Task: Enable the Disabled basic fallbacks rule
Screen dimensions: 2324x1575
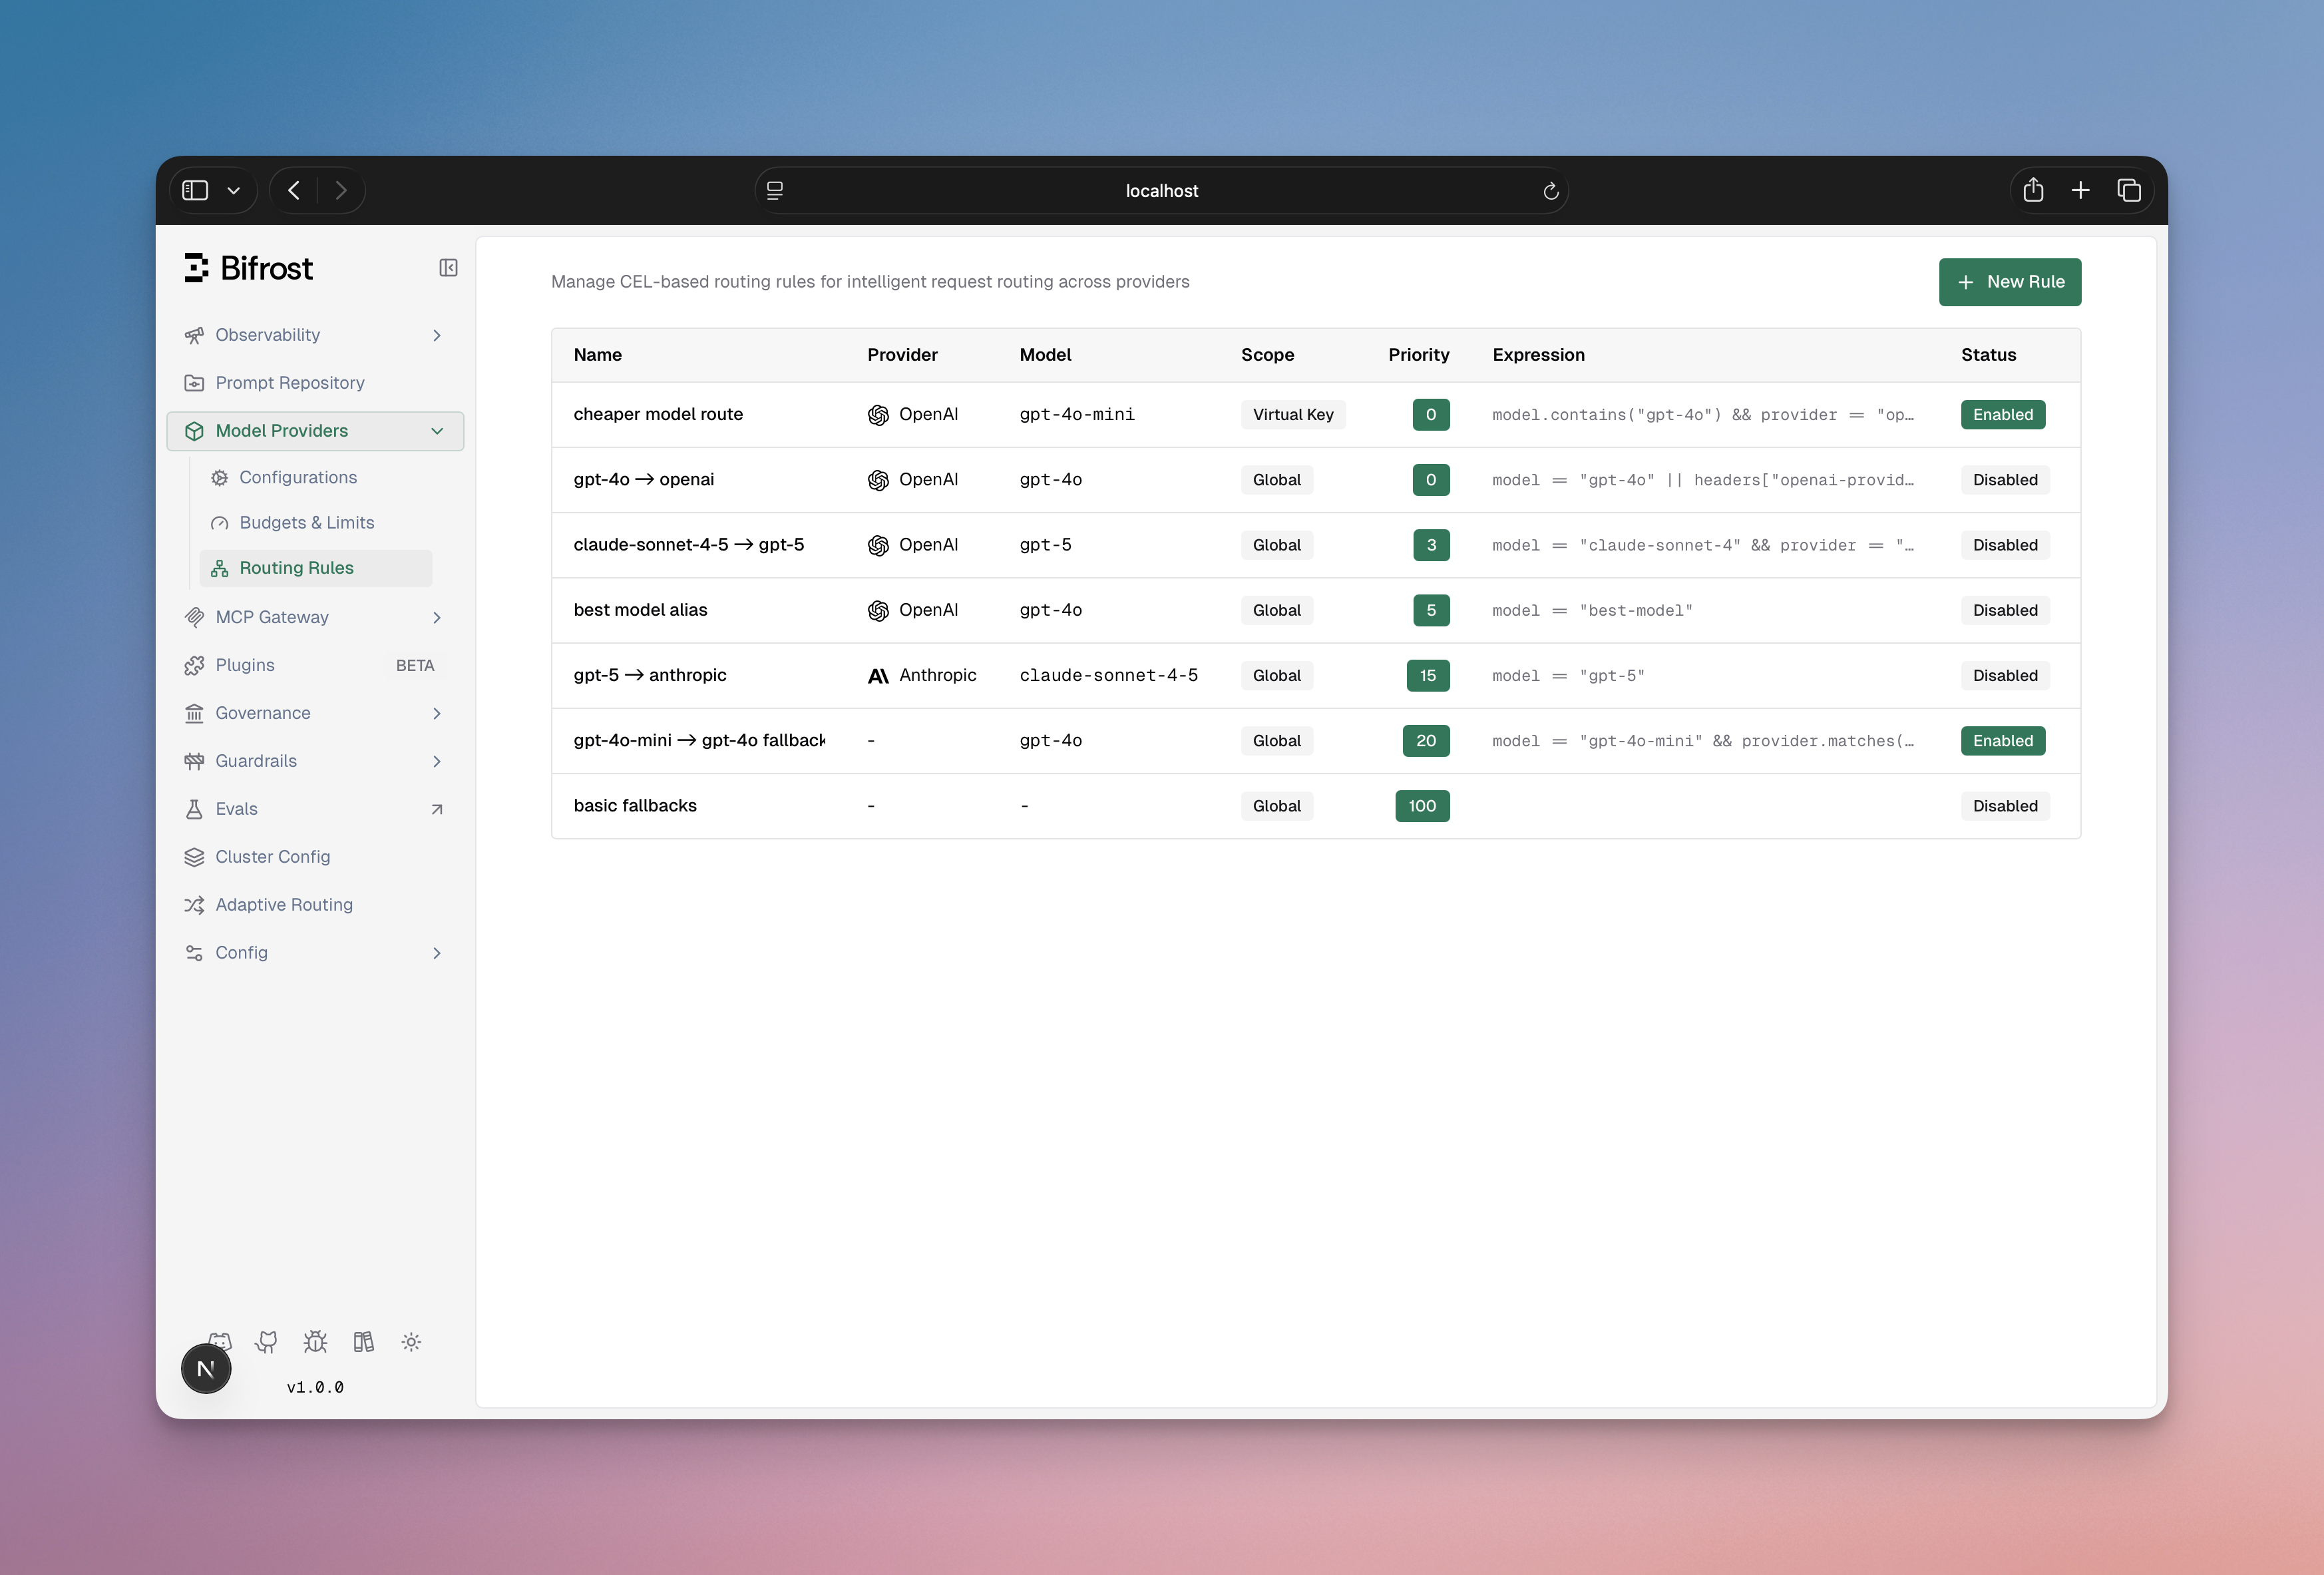Action: [2004, 805]
